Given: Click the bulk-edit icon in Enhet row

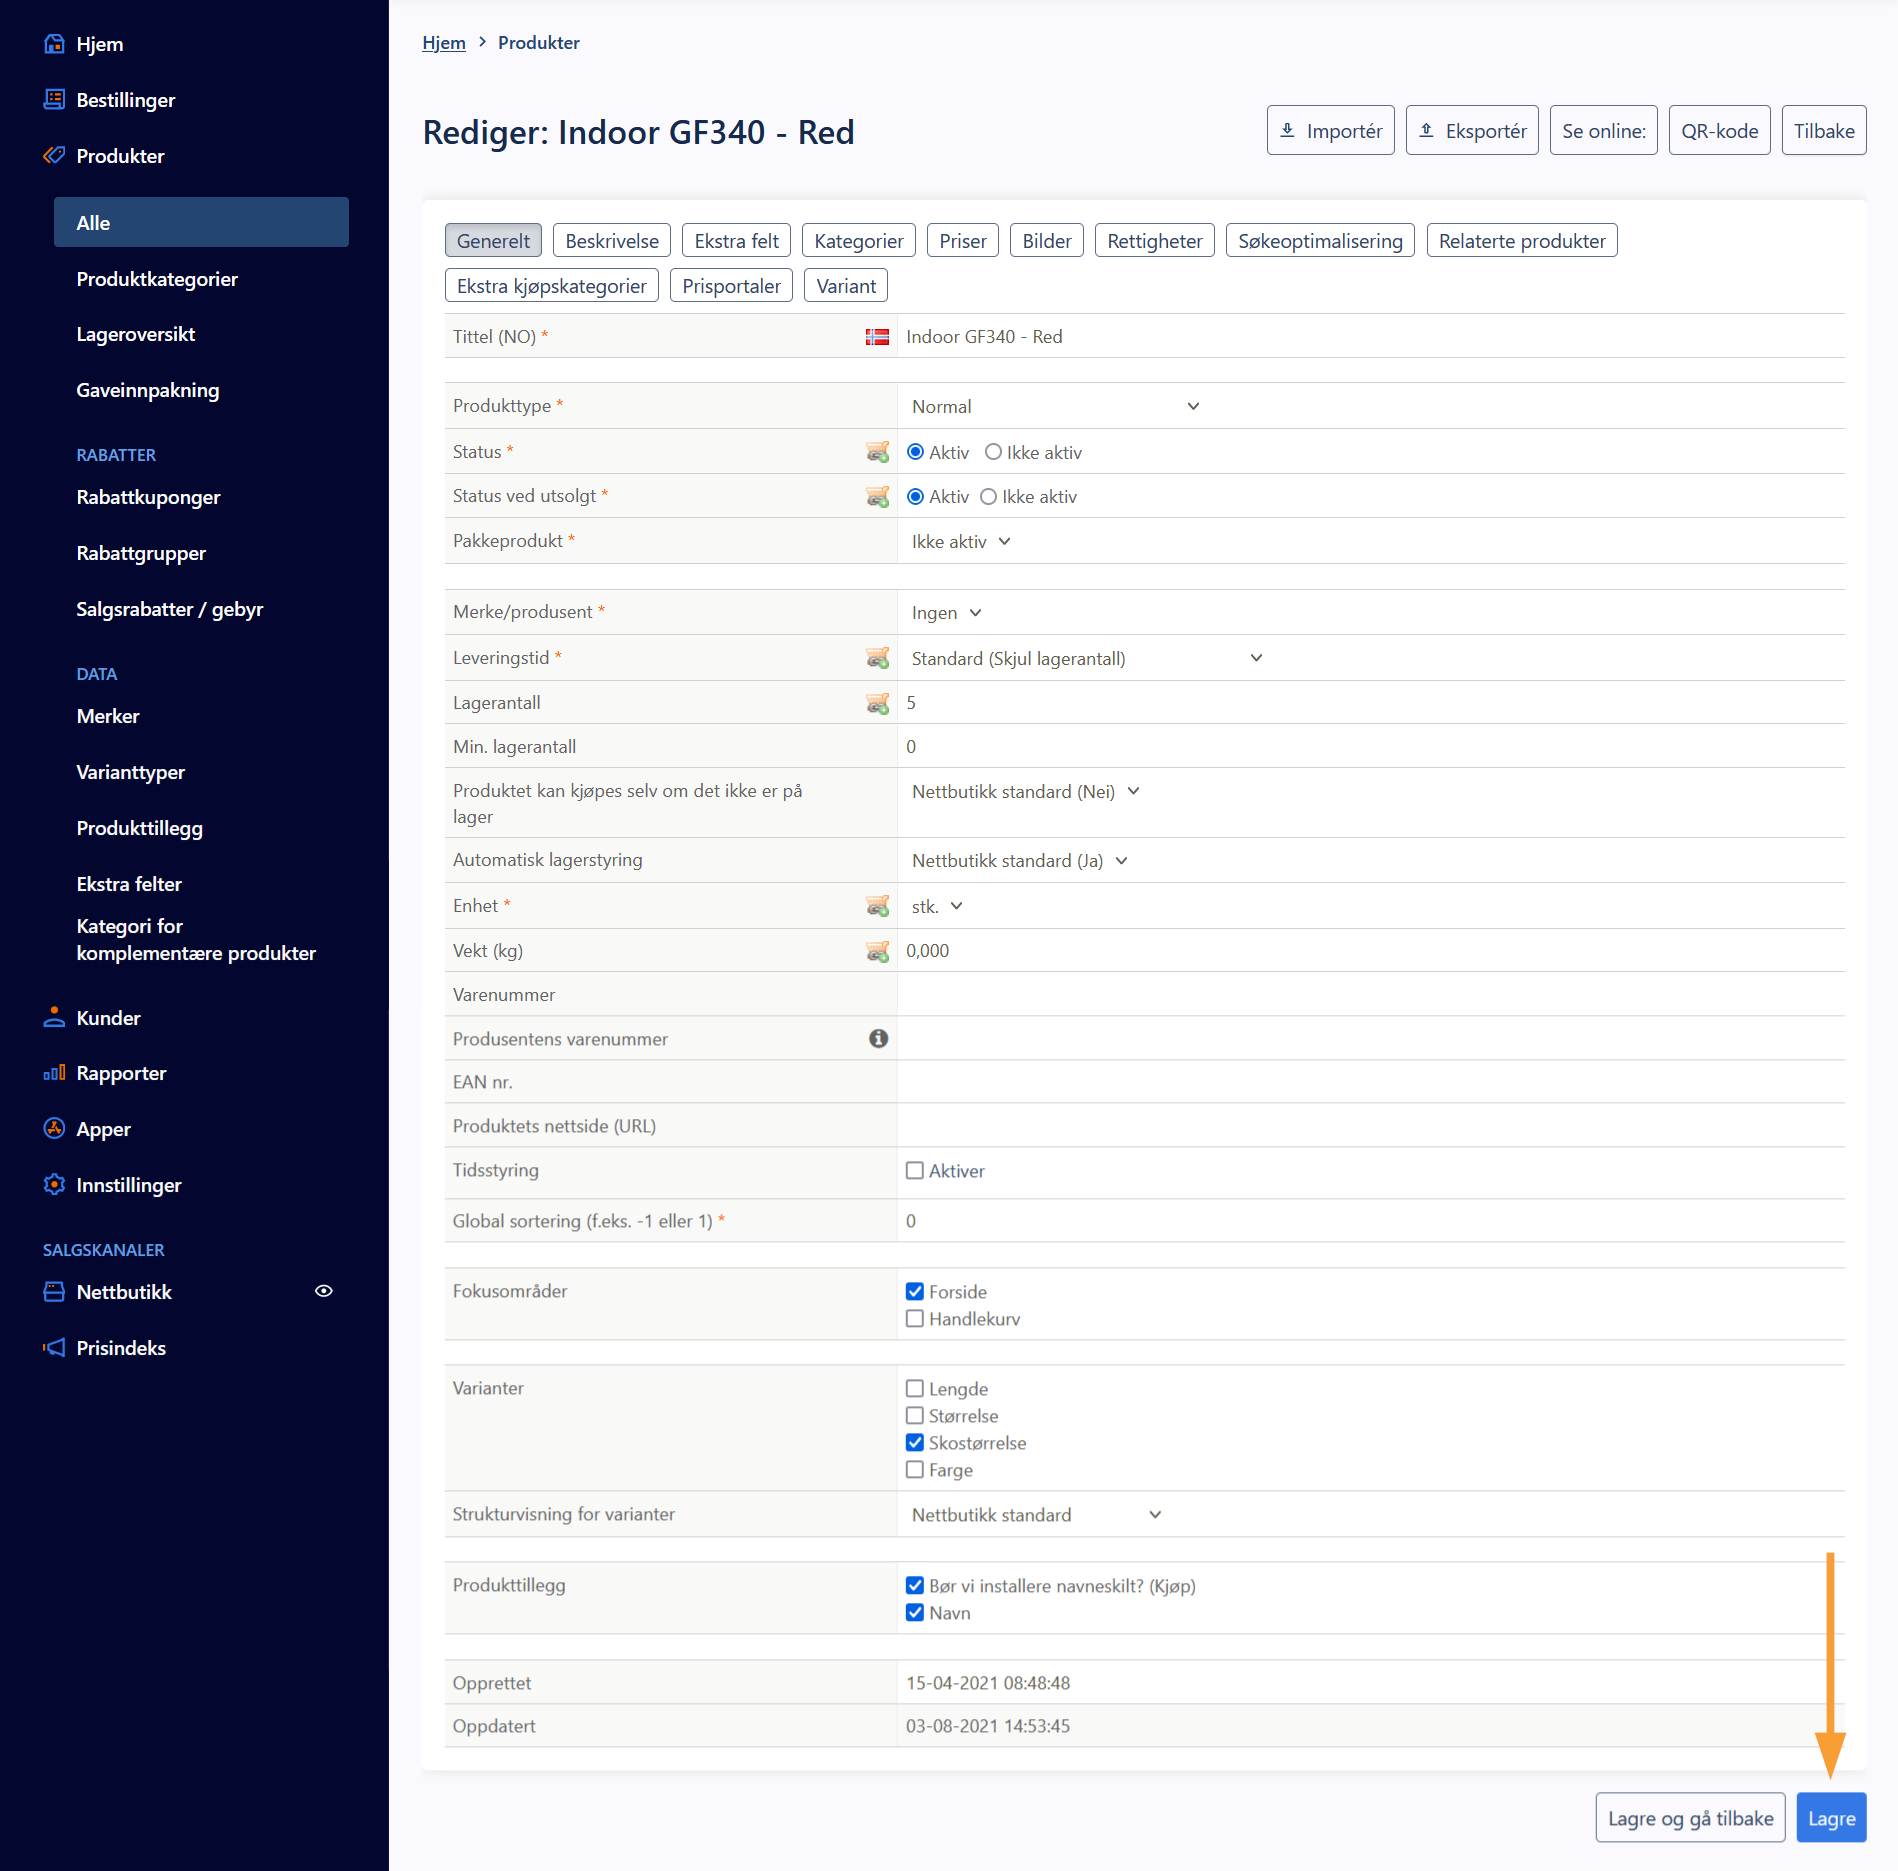Looking at the screenshot, I should pos(877,907).
